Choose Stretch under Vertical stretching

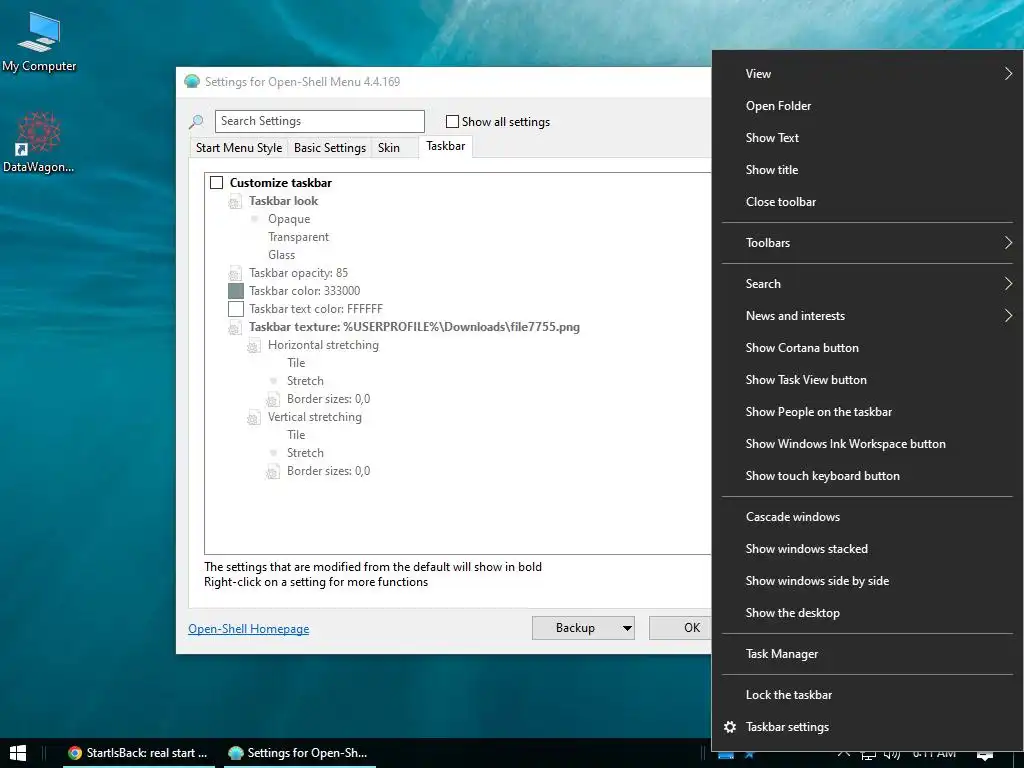(x=305, y=453)
